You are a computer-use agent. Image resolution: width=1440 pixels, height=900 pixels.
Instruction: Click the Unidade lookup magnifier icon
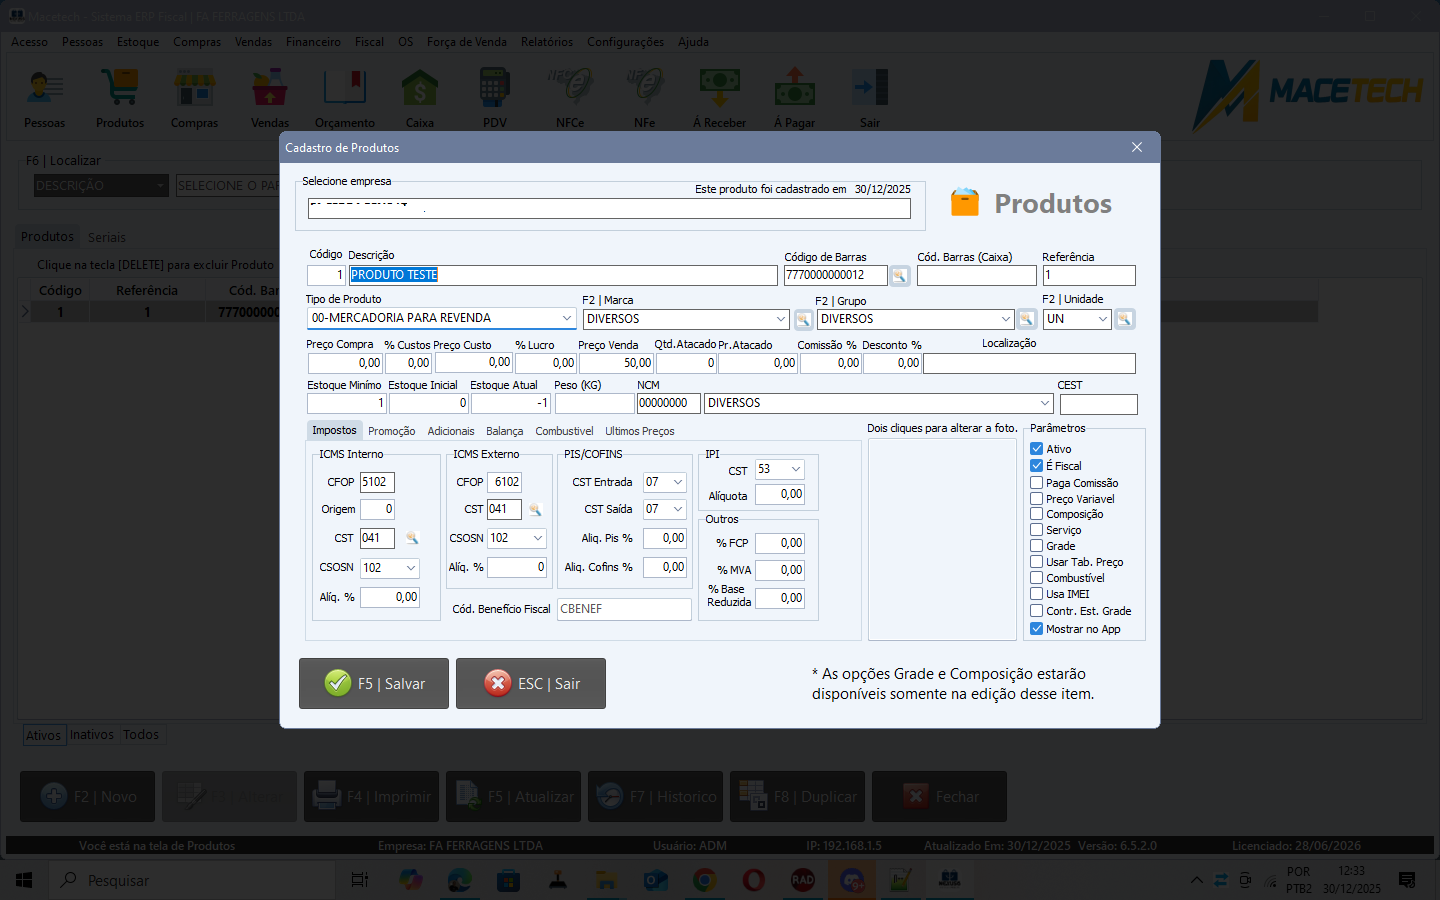pyautogui.click(x=1124, y=320)
